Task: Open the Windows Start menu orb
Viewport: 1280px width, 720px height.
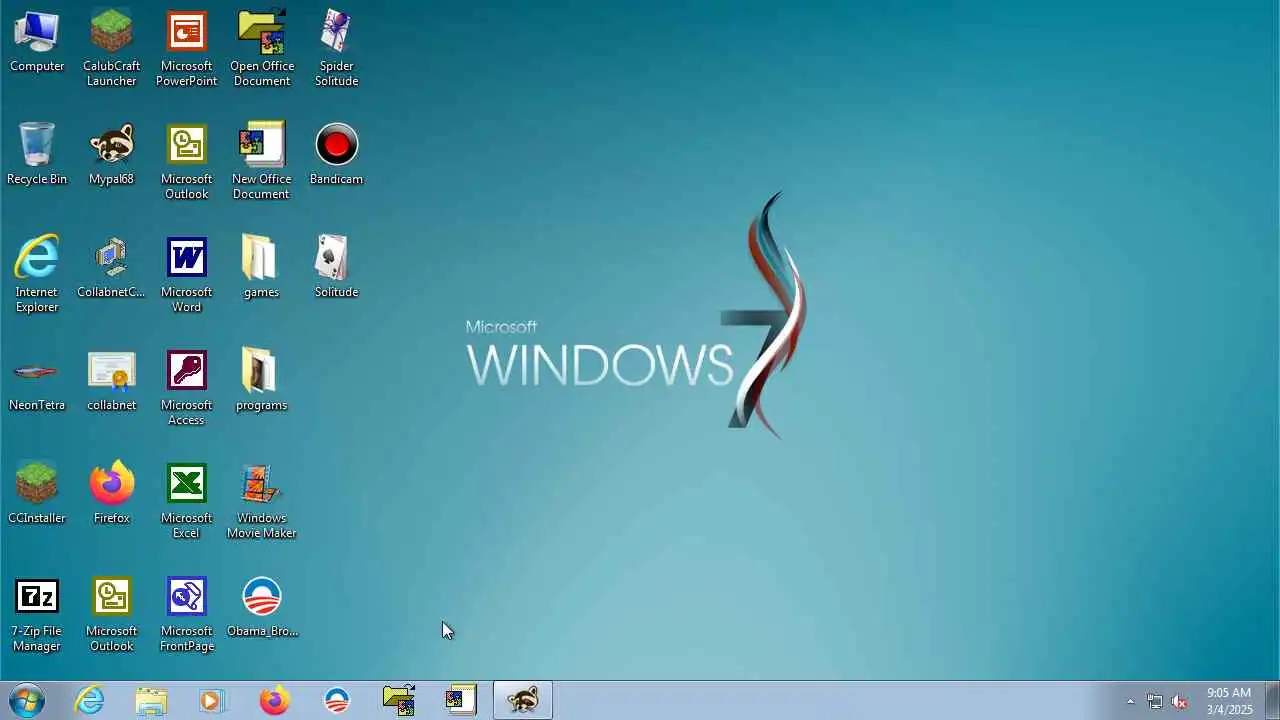Action: [x=26, y=700]
